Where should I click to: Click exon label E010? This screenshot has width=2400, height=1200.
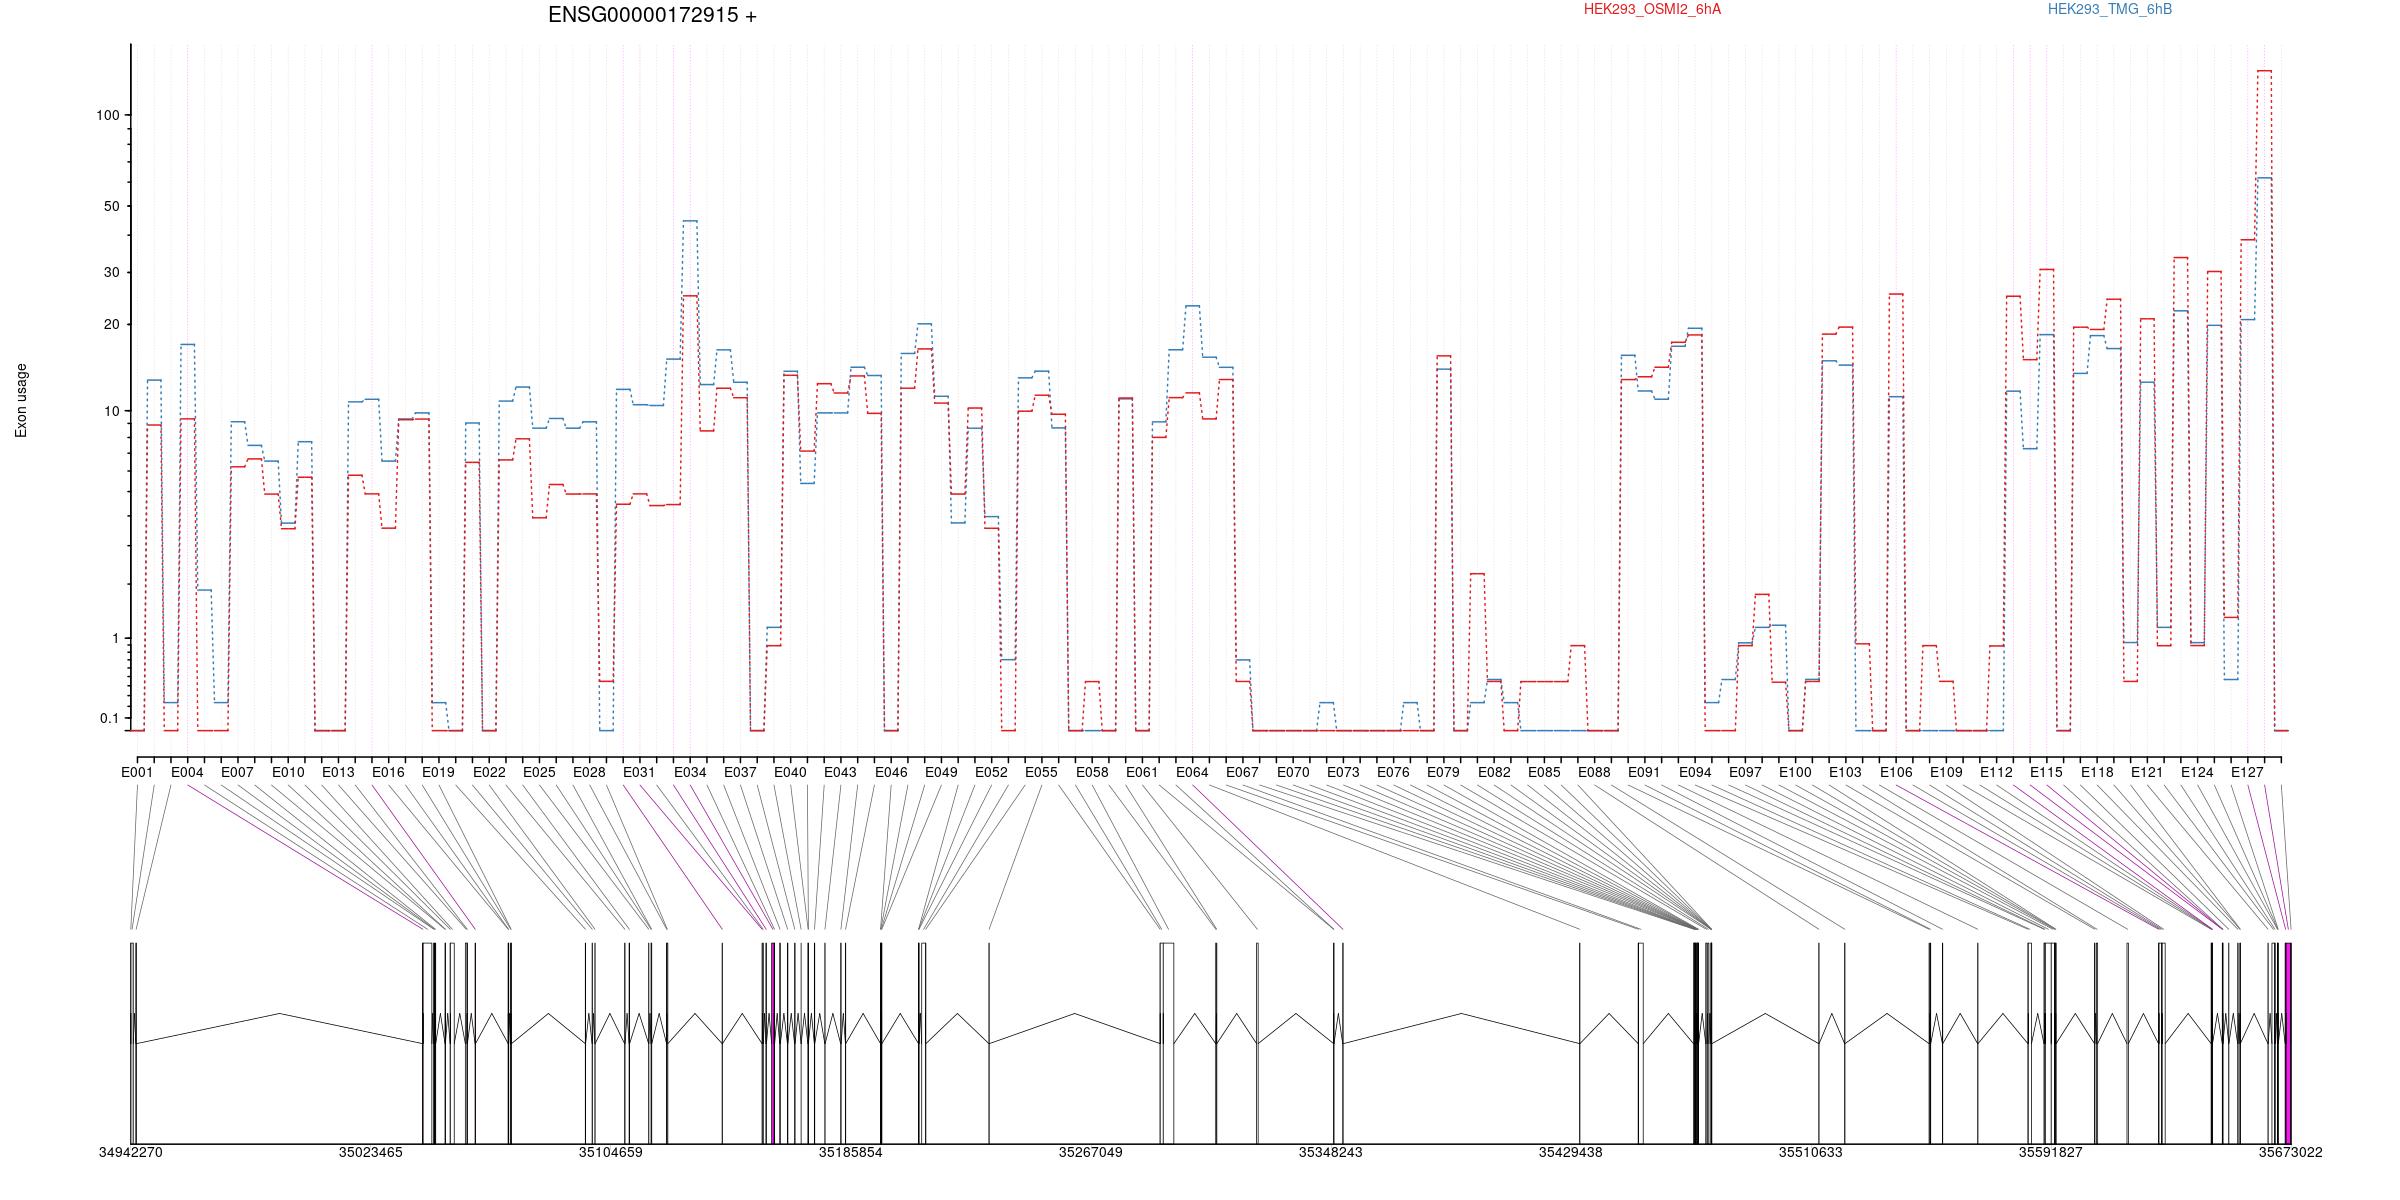click(288, 772)
